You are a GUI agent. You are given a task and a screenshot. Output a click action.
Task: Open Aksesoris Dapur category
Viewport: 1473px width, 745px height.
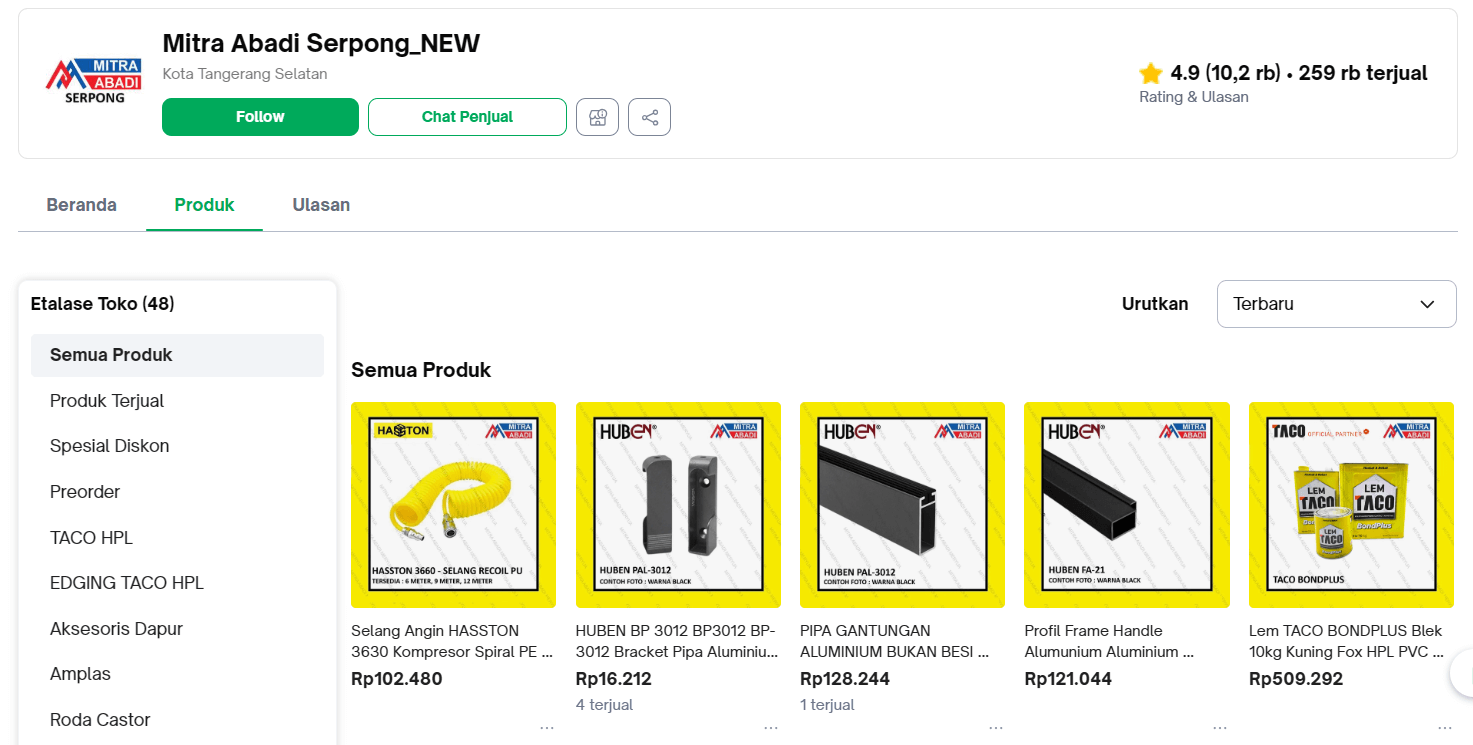[116, 629]
